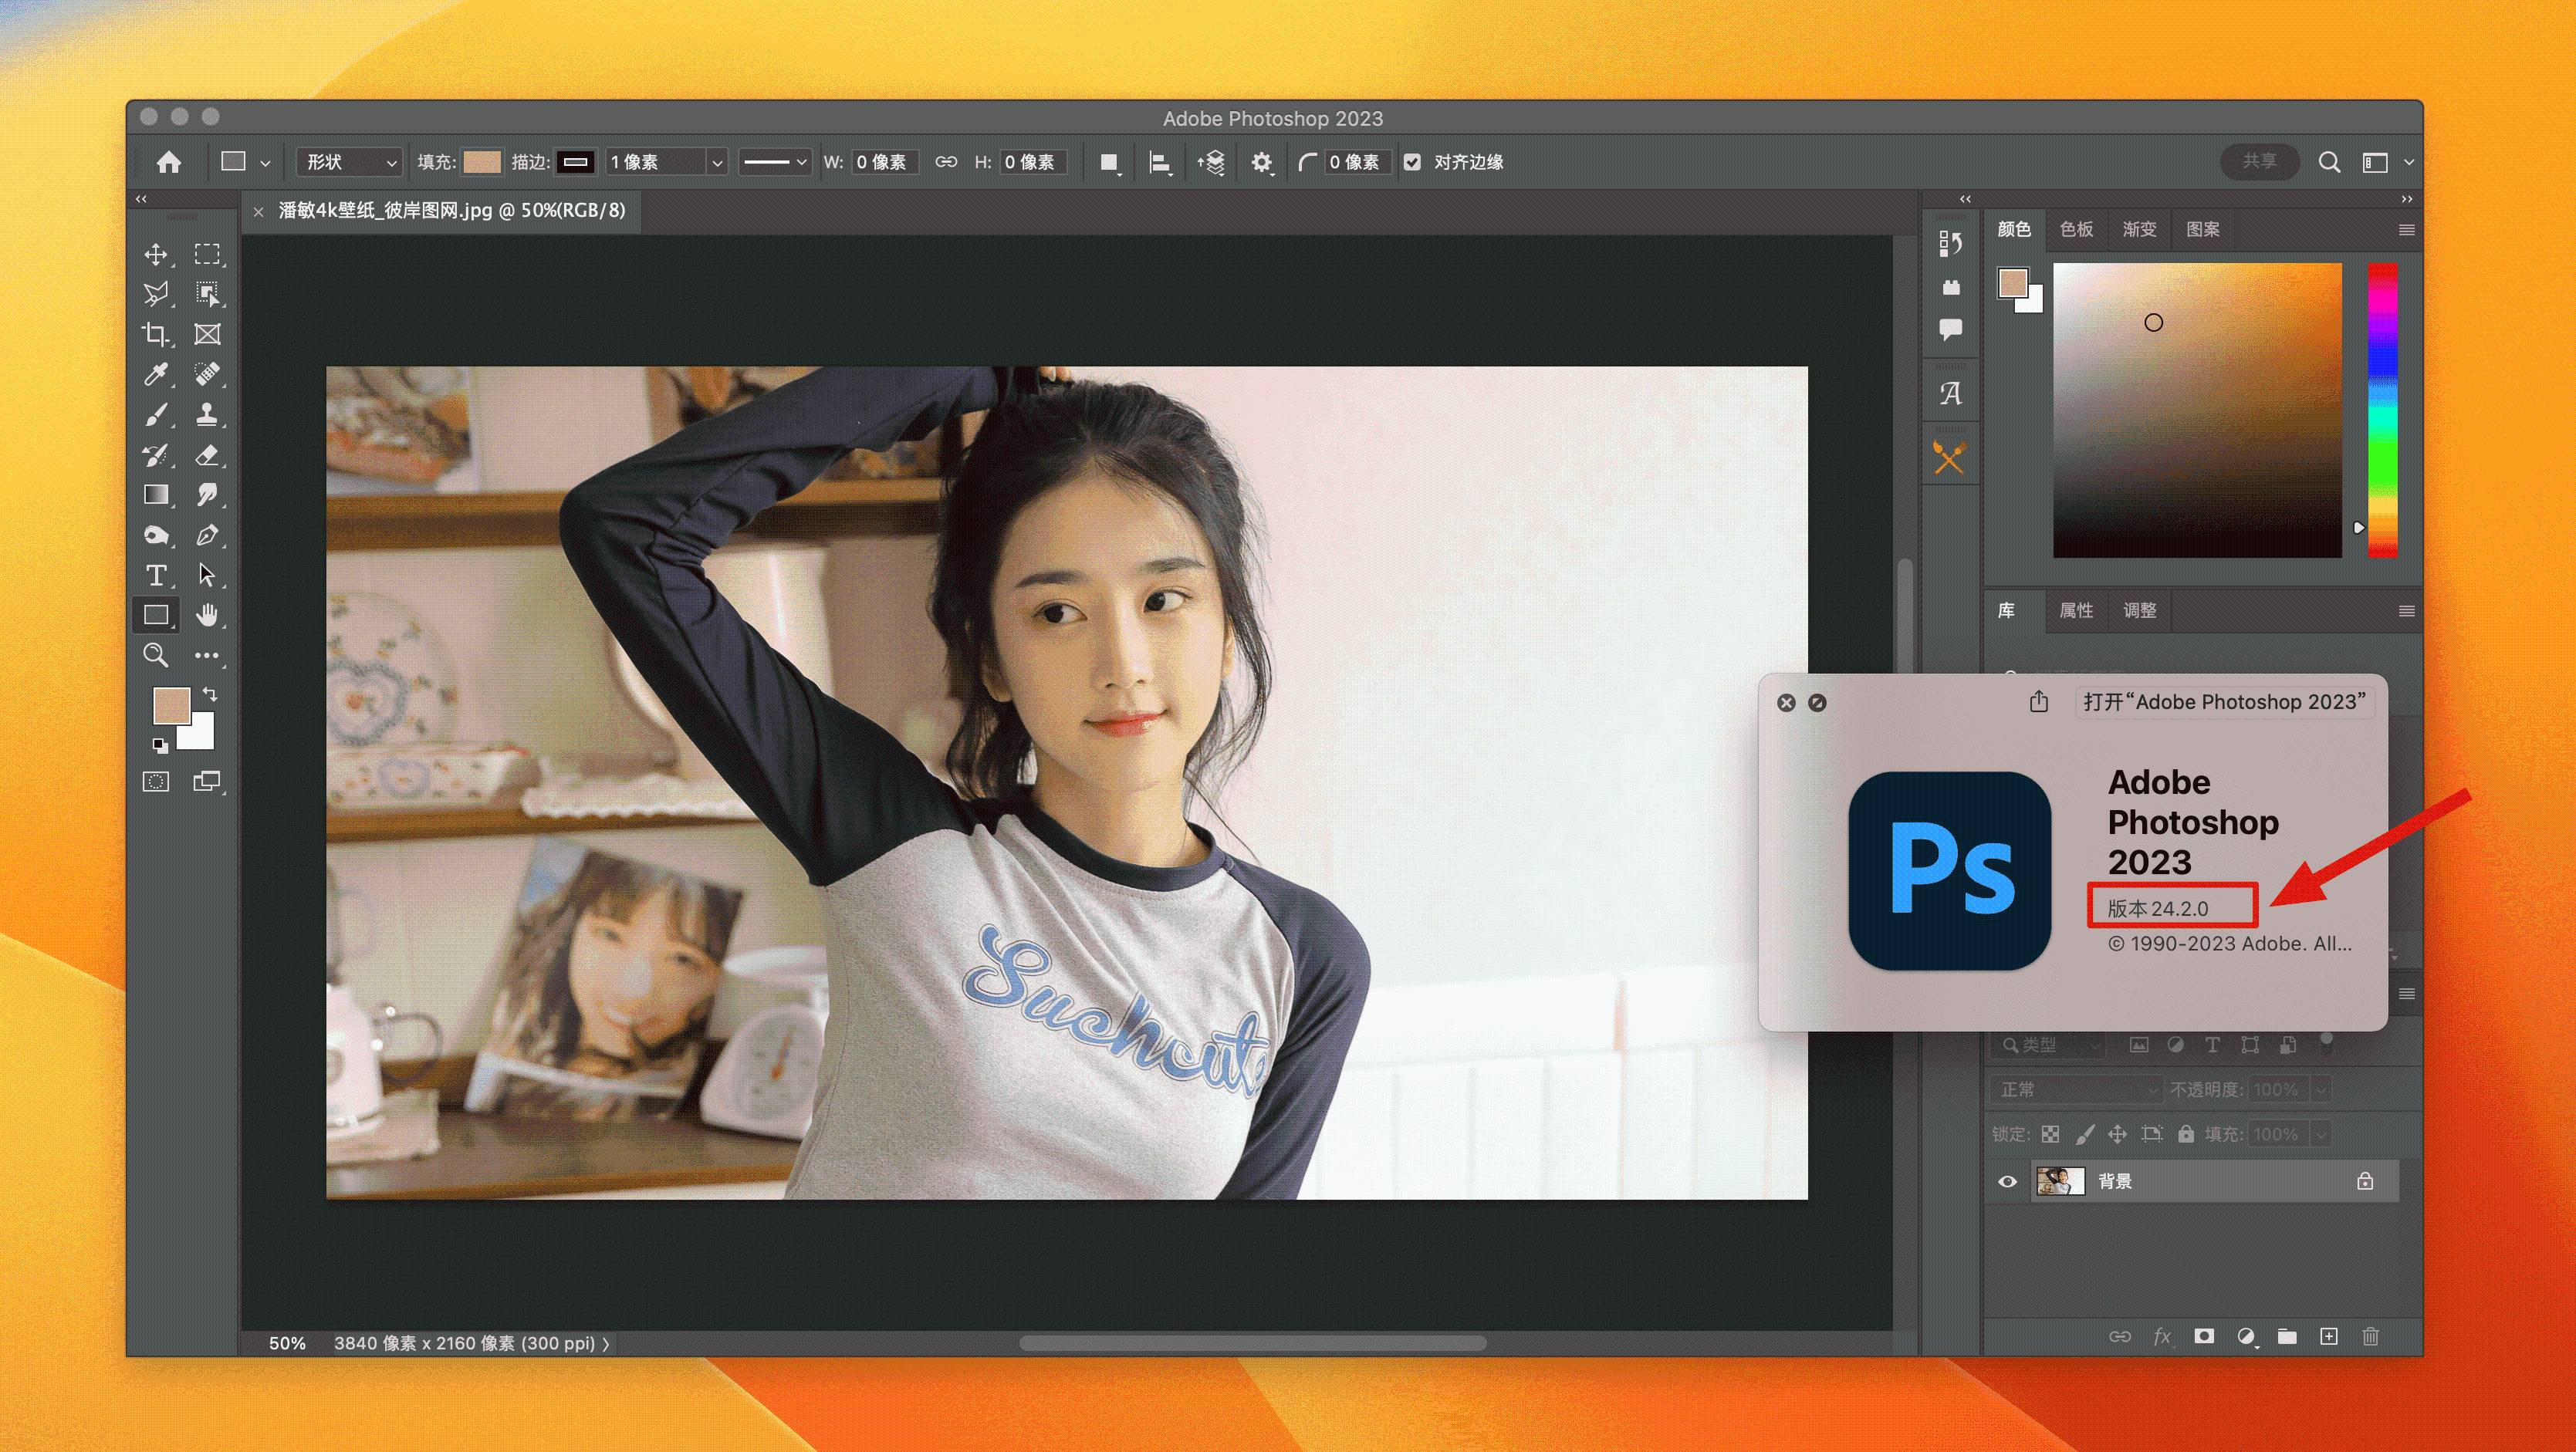Viewport: 2576px width, 1452px height.
Task: Open the stroke line style dropdown
Action: (x=774, y=162)
